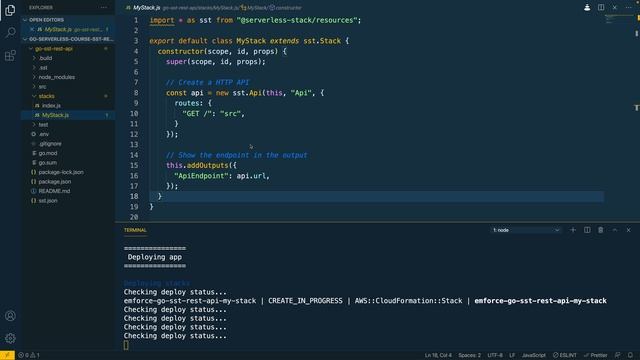Open Problems via errors and warnings status
This screenshot has height=360, width=640.
29,355
